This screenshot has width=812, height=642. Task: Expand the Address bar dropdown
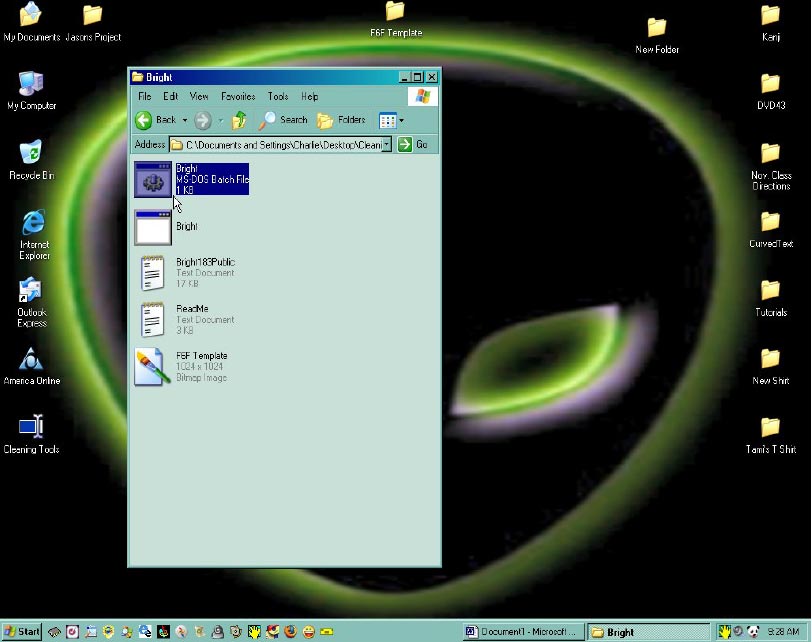pyautogui.click(x=387, y=145)
